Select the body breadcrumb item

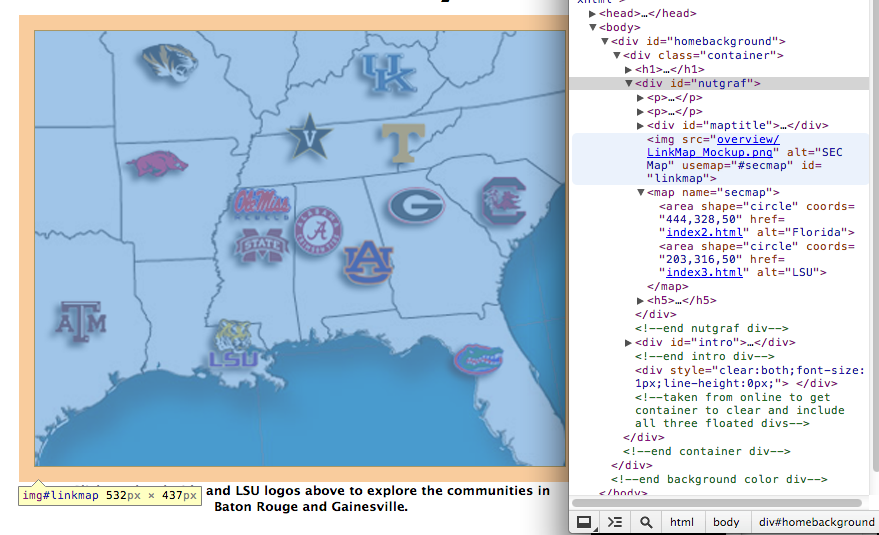[726, 522]
